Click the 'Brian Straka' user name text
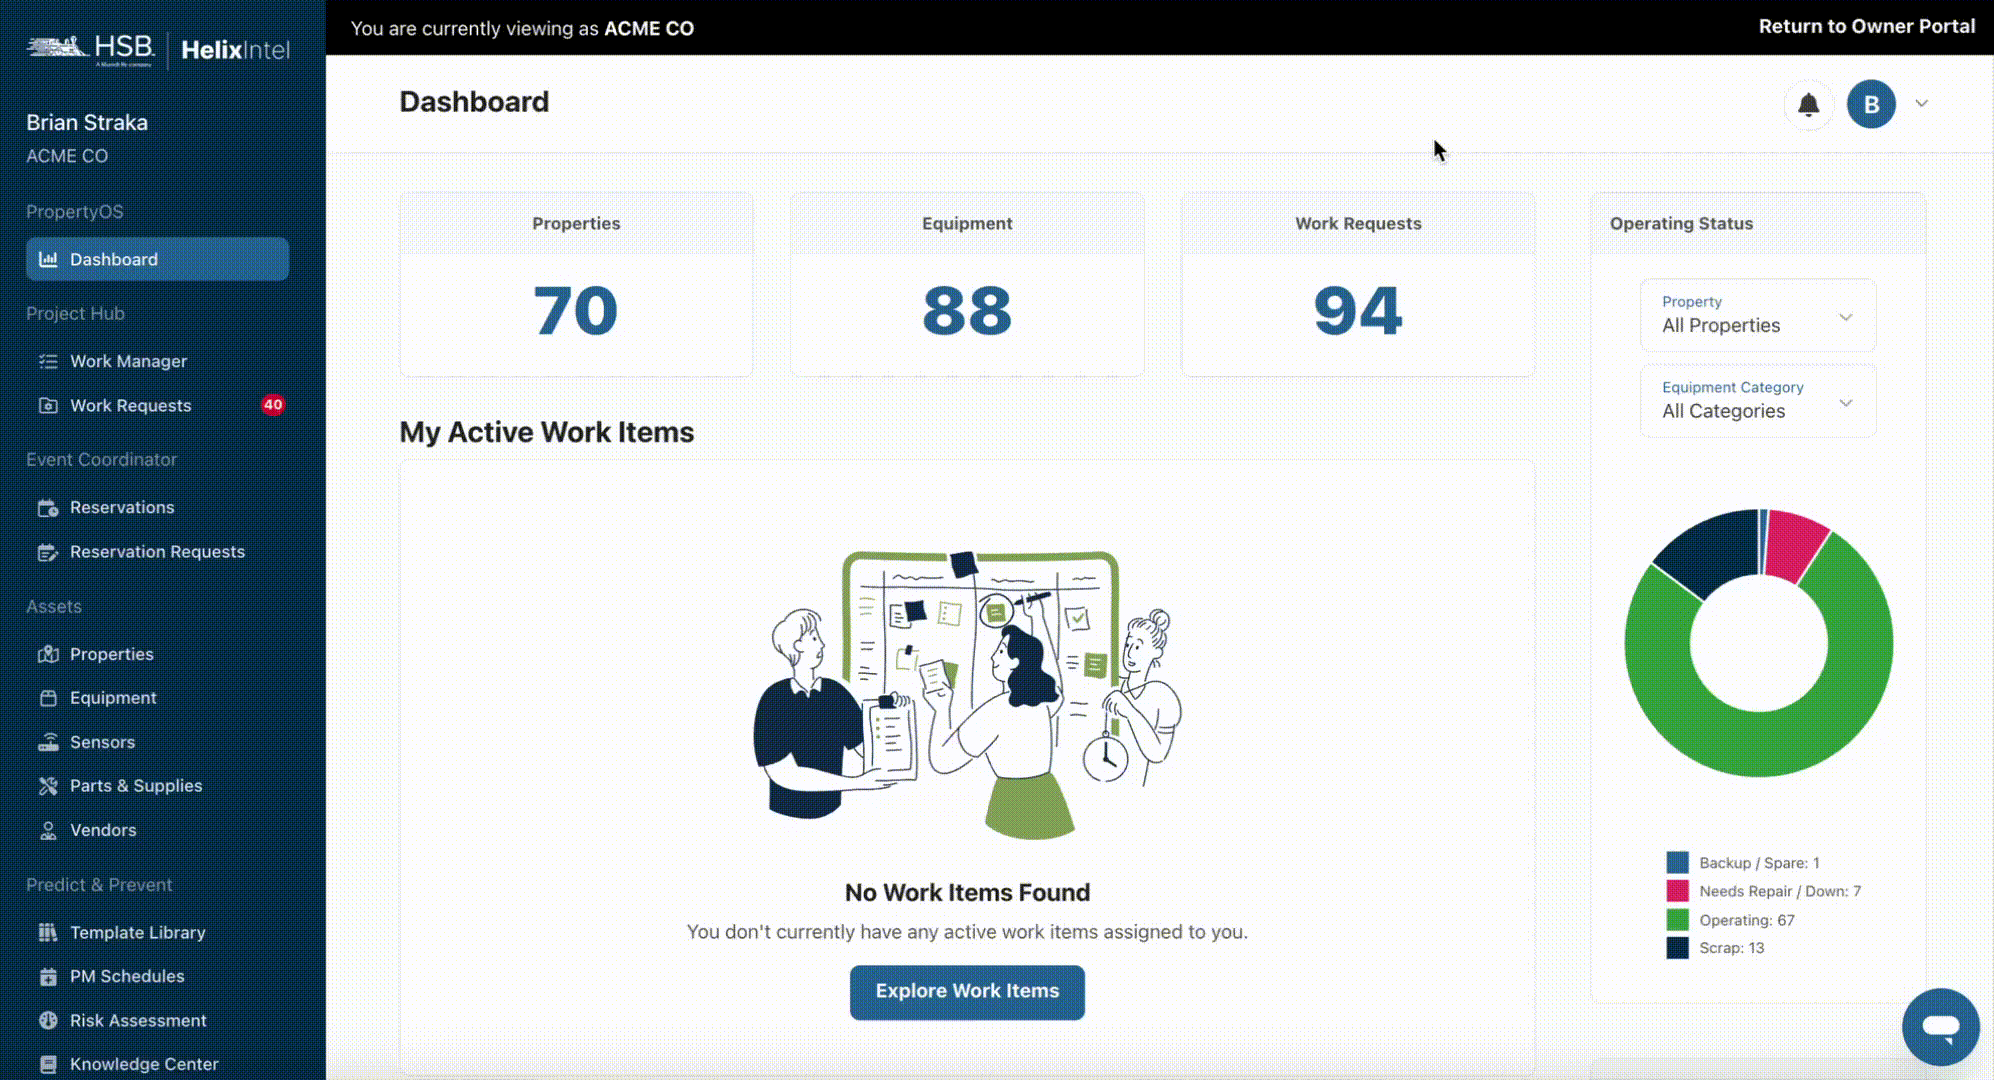This screenshot has width=1994, height=1080. (x=87, y=122)
